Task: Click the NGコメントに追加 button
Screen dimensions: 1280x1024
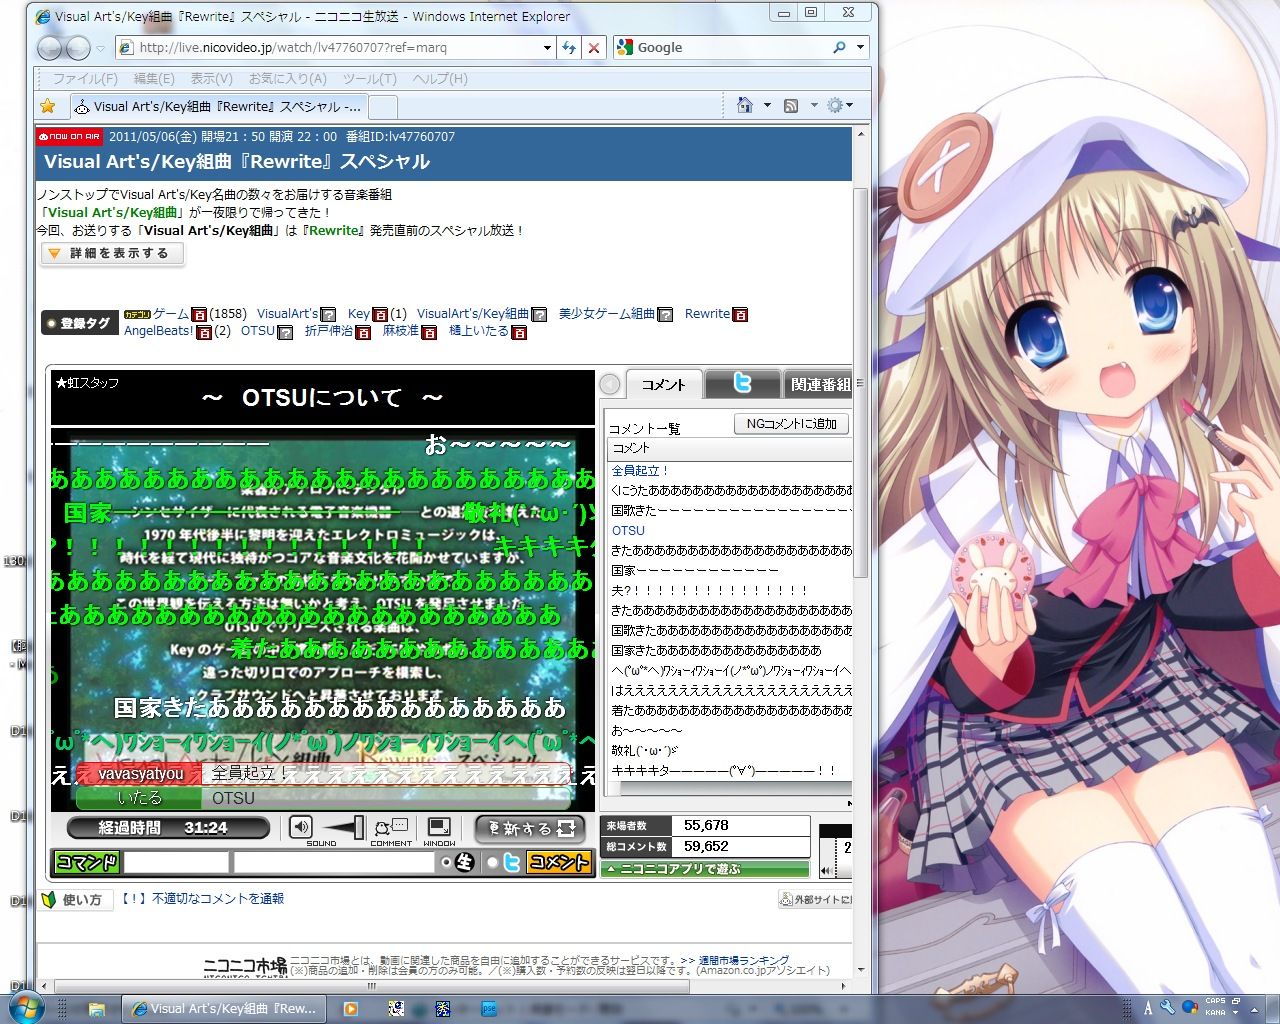Action: pos(791,424)
